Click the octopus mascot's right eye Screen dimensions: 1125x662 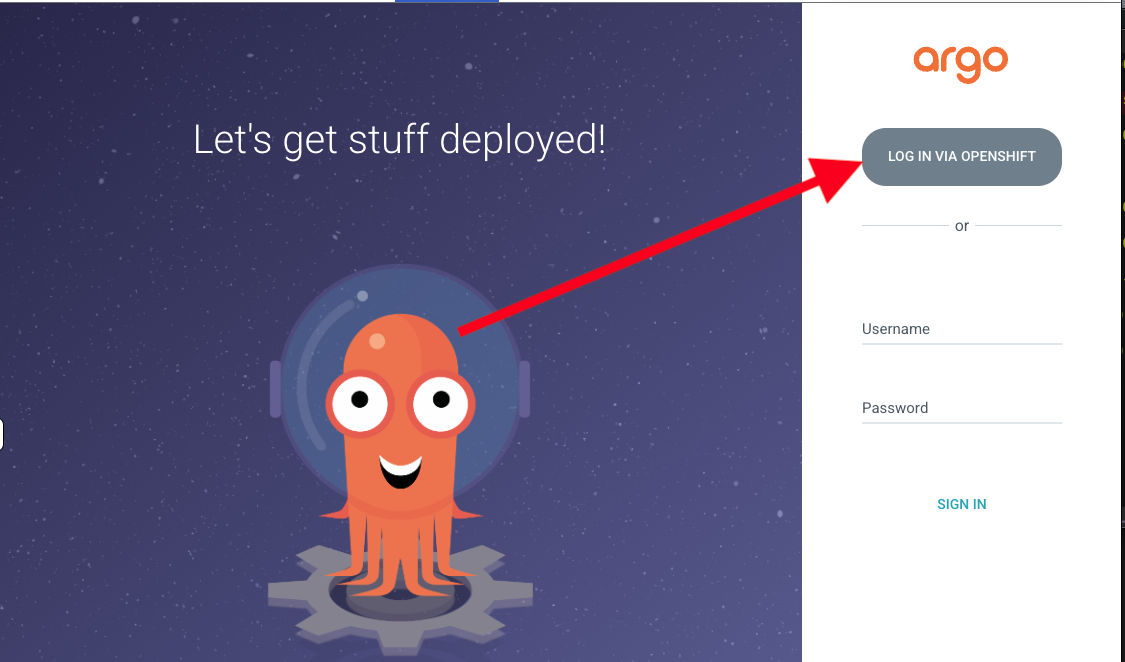tap(441, 401)
